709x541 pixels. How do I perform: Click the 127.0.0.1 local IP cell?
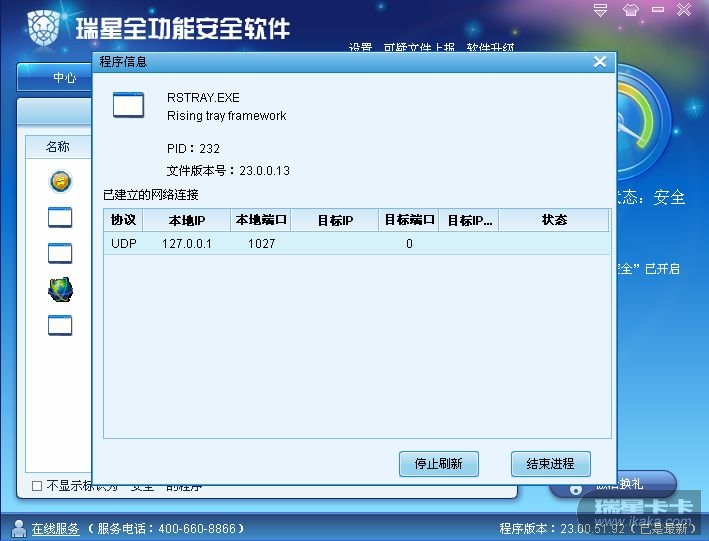click(x=186, y=244)
